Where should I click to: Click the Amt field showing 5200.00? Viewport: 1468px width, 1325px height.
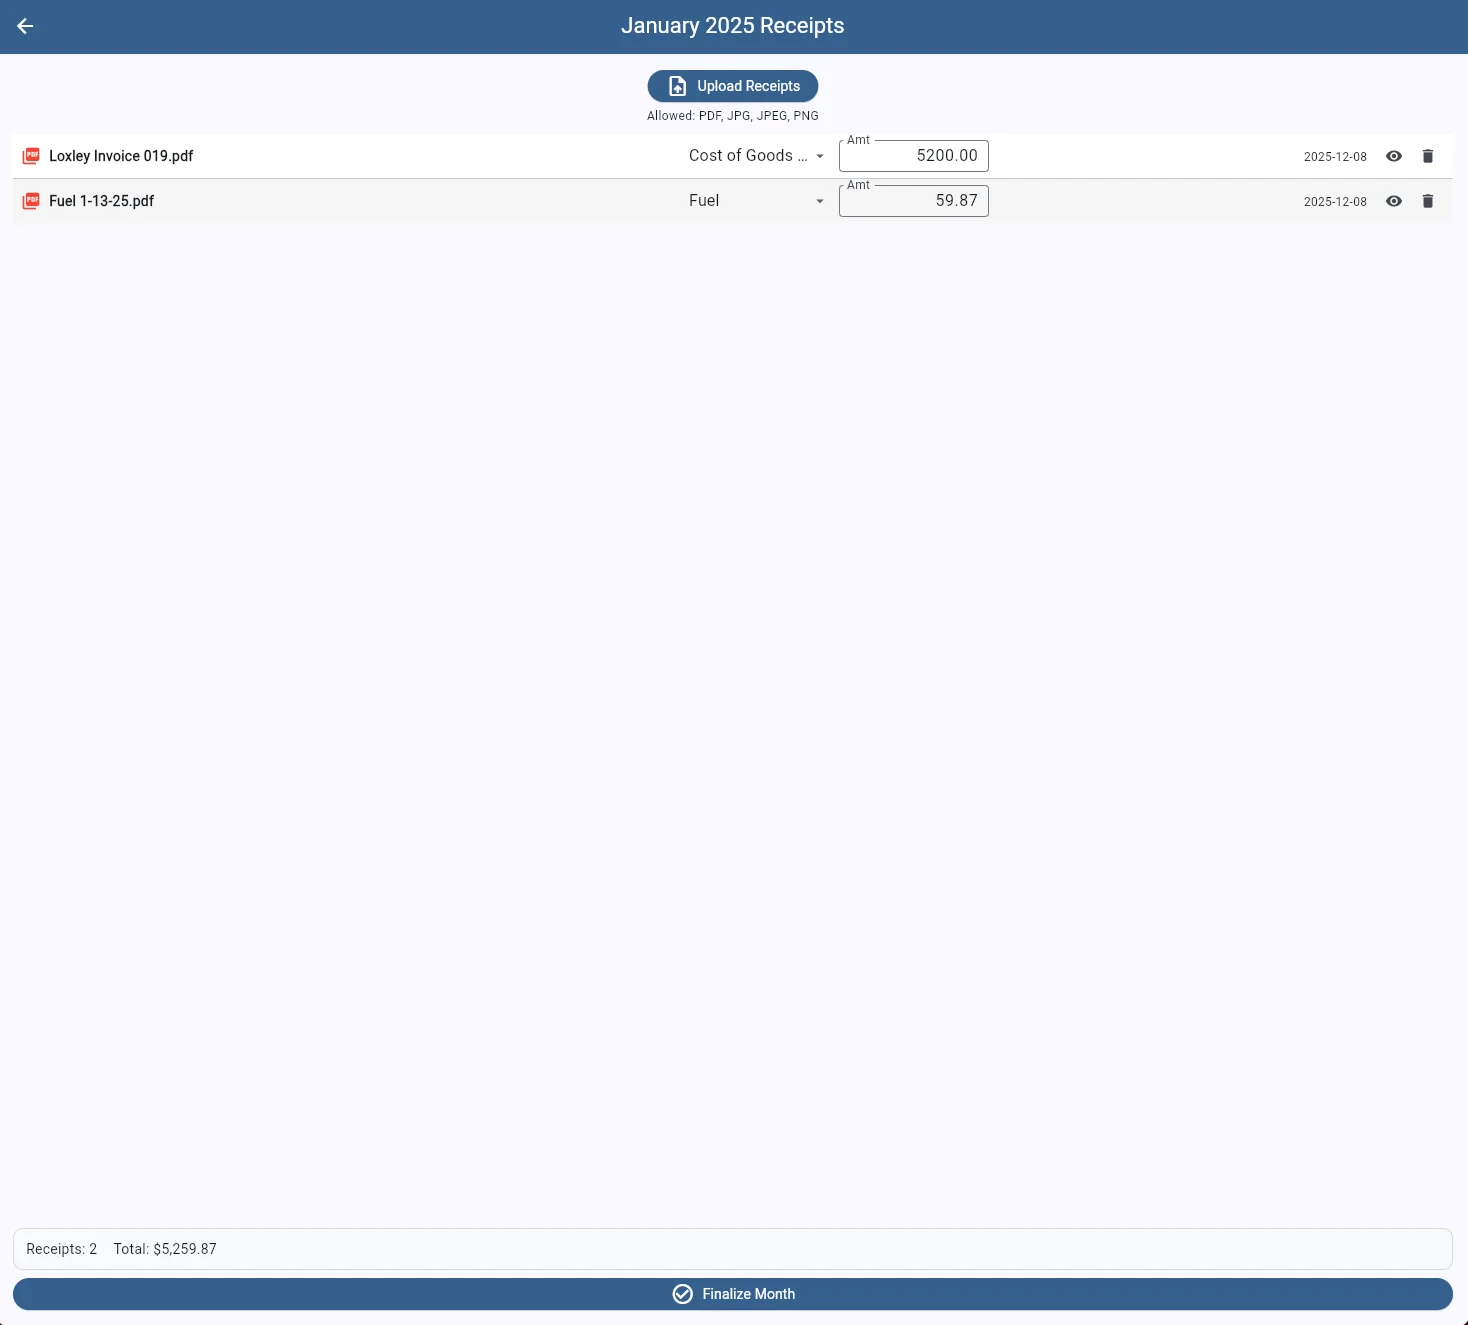(x=913, y=156)
